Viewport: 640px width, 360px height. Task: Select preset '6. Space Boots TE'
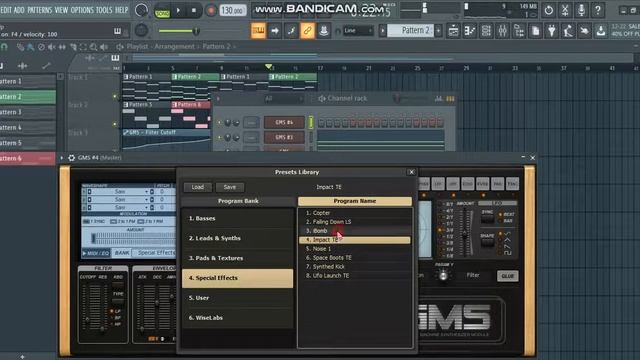point(355,258)
